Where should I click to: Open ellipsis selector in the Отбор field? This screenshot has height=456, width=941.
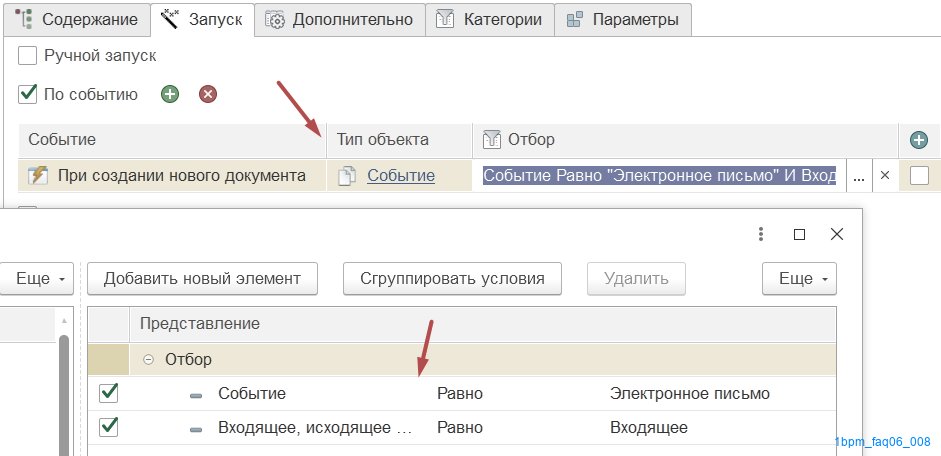pyautogui.click(x=858, y=176)
